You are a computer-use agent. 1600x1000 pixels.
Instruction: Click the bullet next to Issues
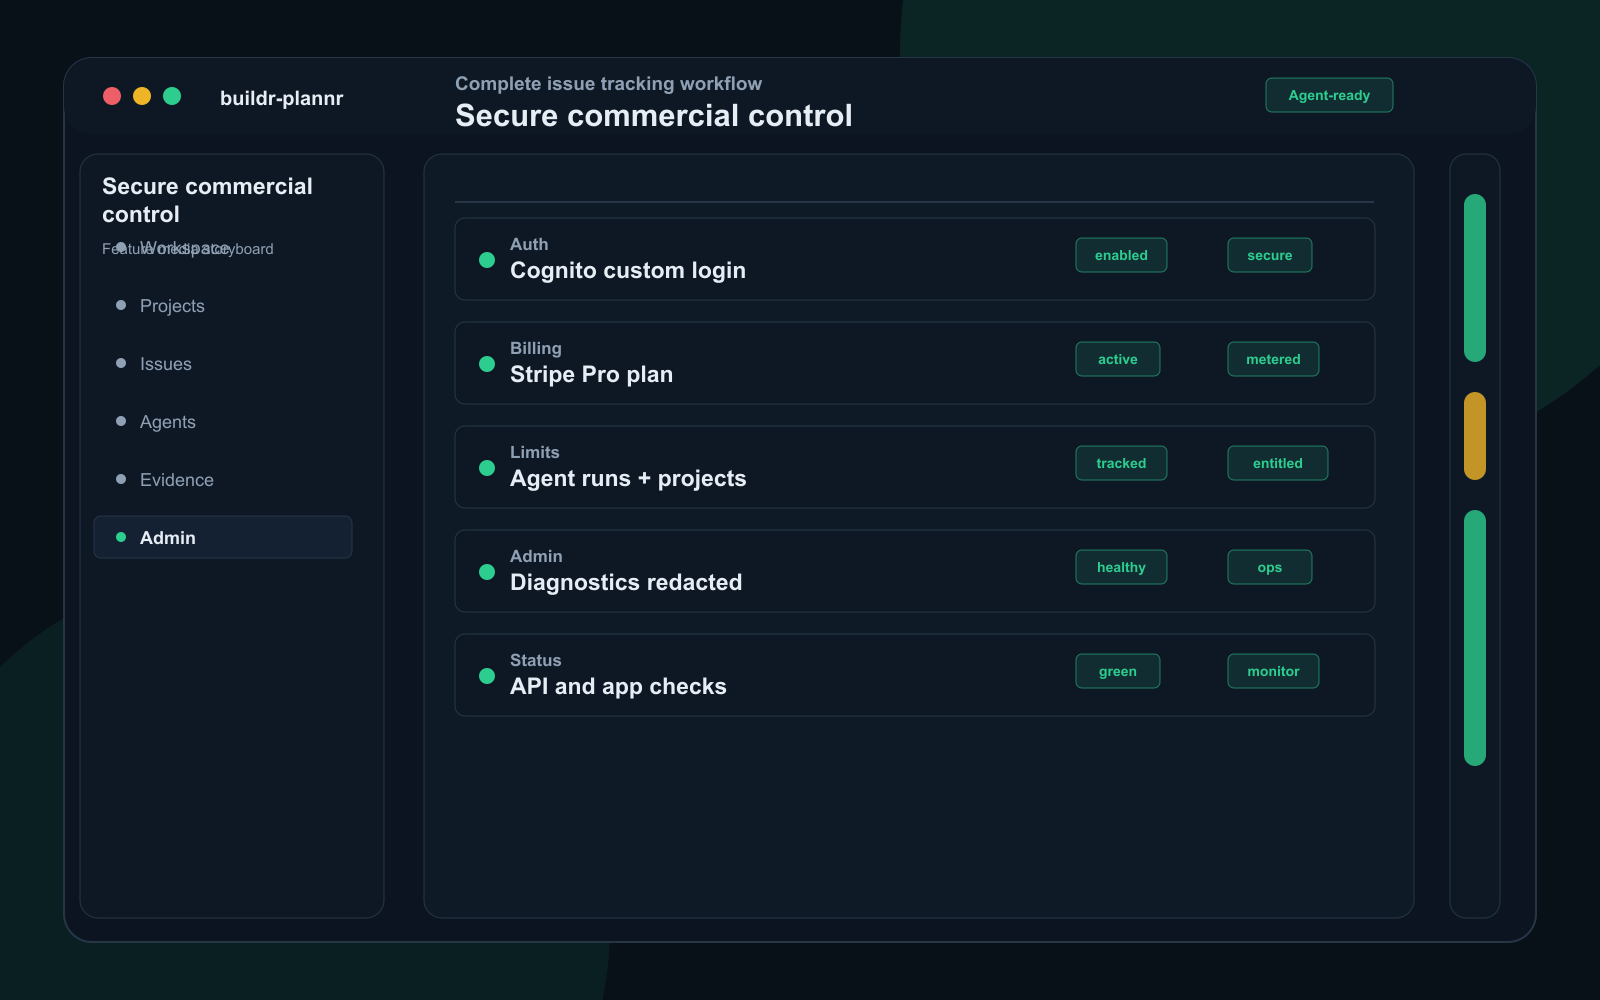point(121,363)
